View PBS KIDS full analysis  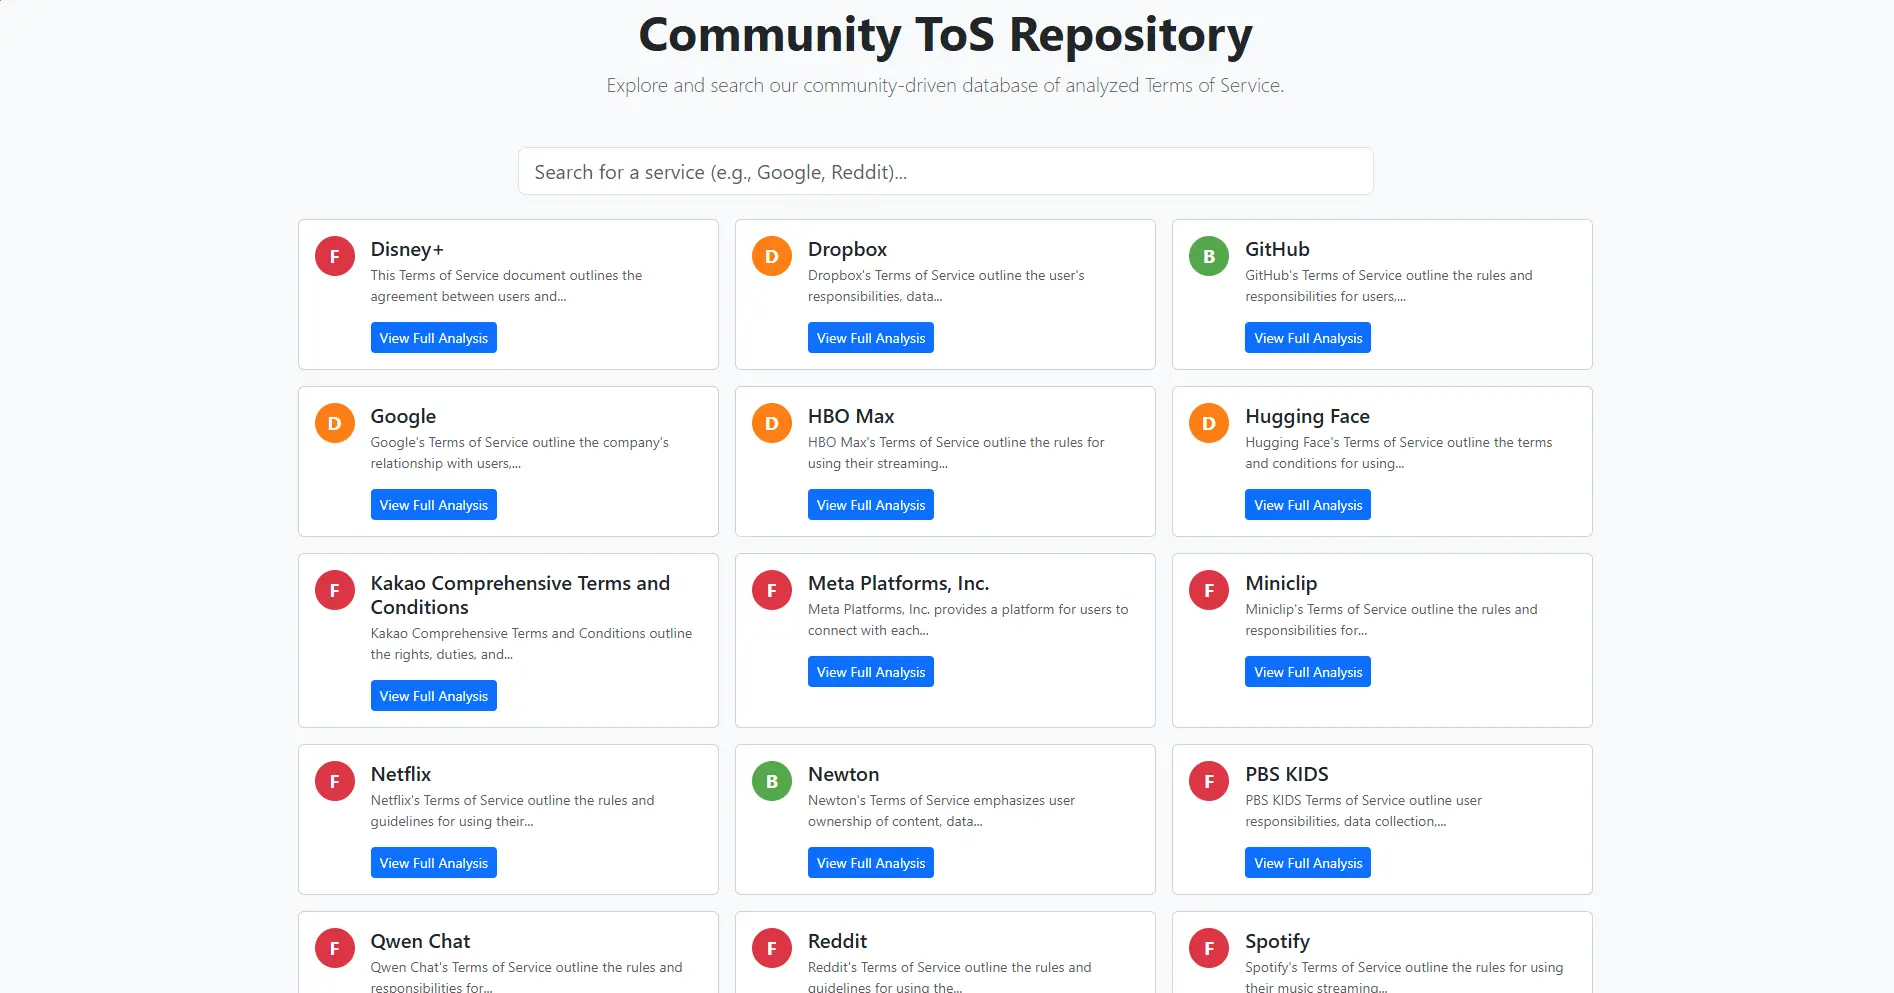(1308, 863)
